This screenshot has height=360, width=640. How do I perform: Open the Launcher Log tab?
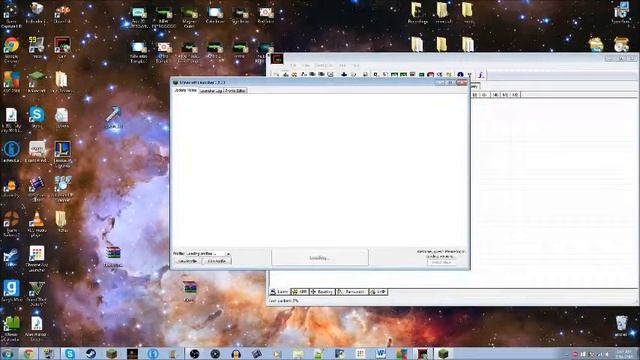211,91
